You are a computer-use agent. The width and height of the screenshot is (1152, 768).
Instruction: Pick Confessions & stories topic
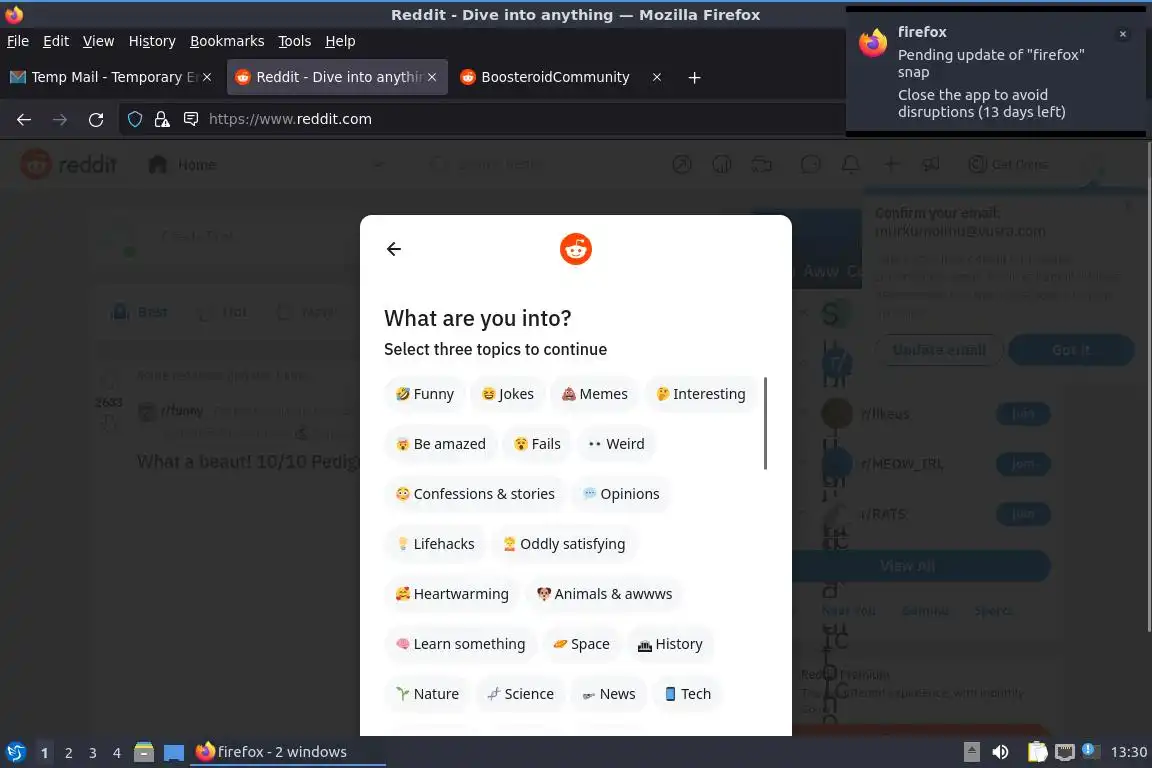click(475, 494)
